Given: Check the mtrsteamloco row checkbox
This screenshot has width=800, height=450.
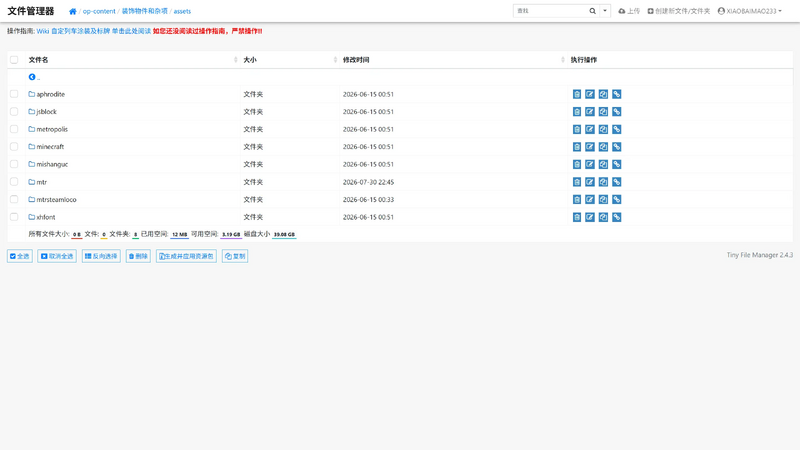Looking at the screenshot, I should (x=14, y=199).
